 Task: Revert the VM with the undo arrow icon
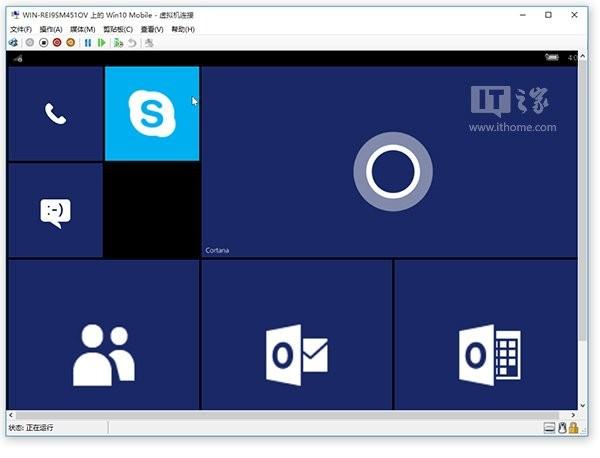point(132,43)
